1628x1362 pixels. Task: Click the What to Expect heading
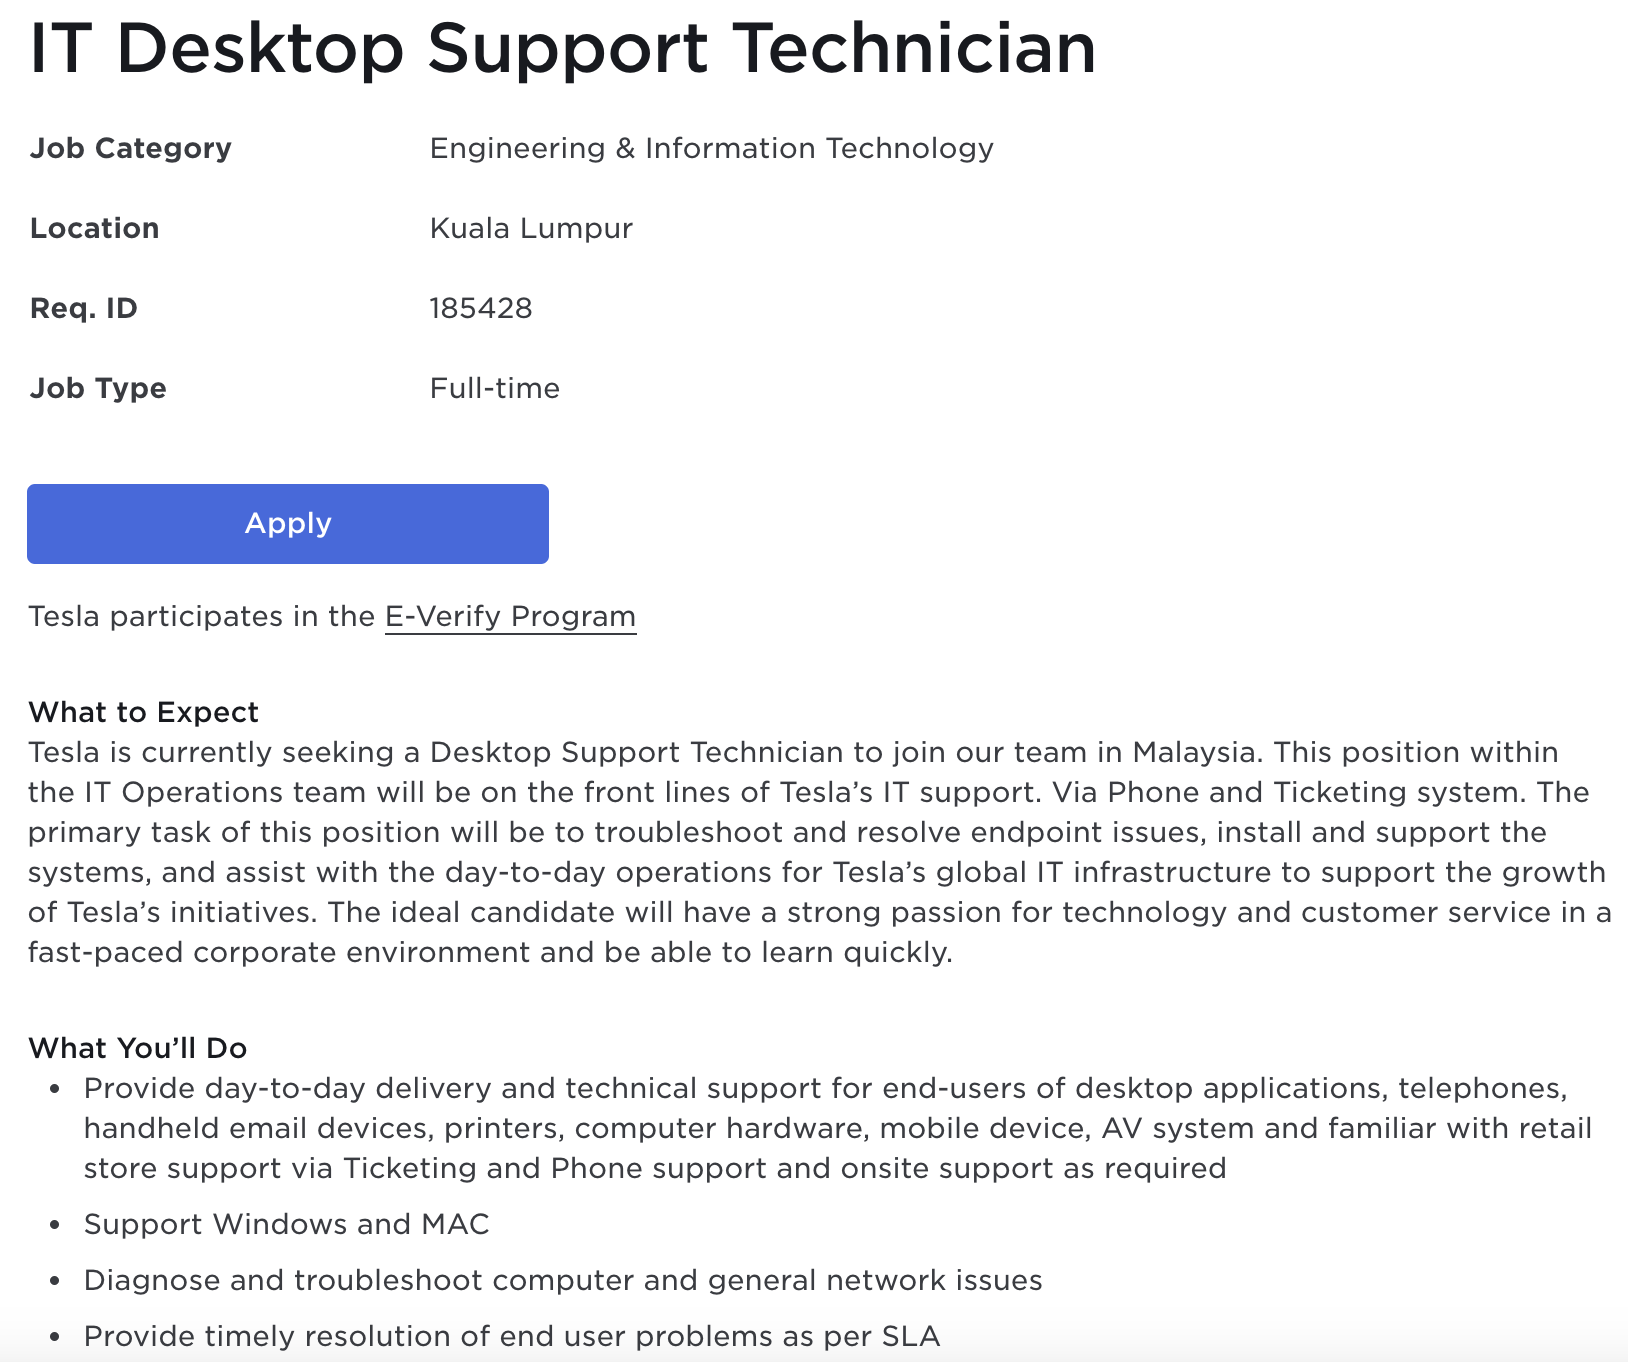(143, 712)
